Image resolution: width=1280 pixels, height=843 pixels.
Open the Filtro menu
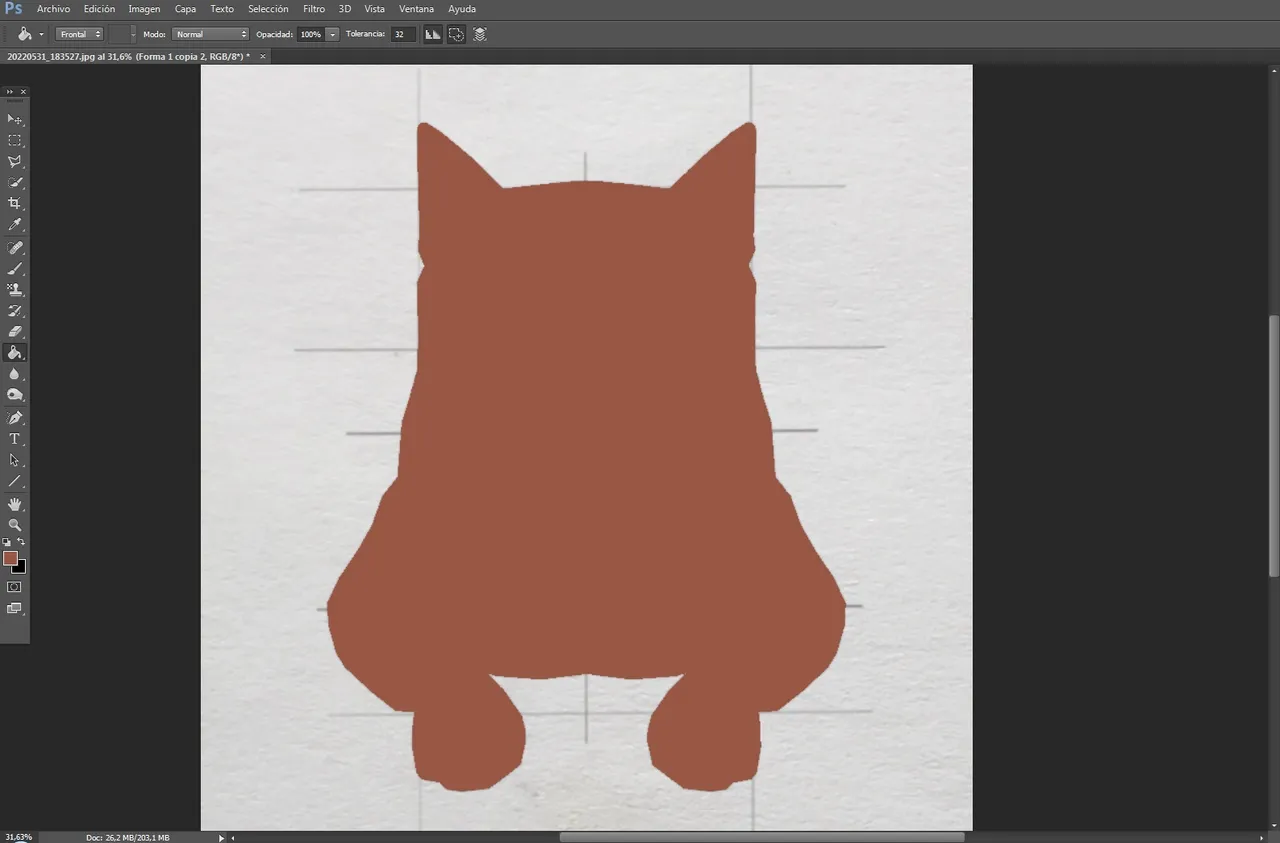point(314,9)
